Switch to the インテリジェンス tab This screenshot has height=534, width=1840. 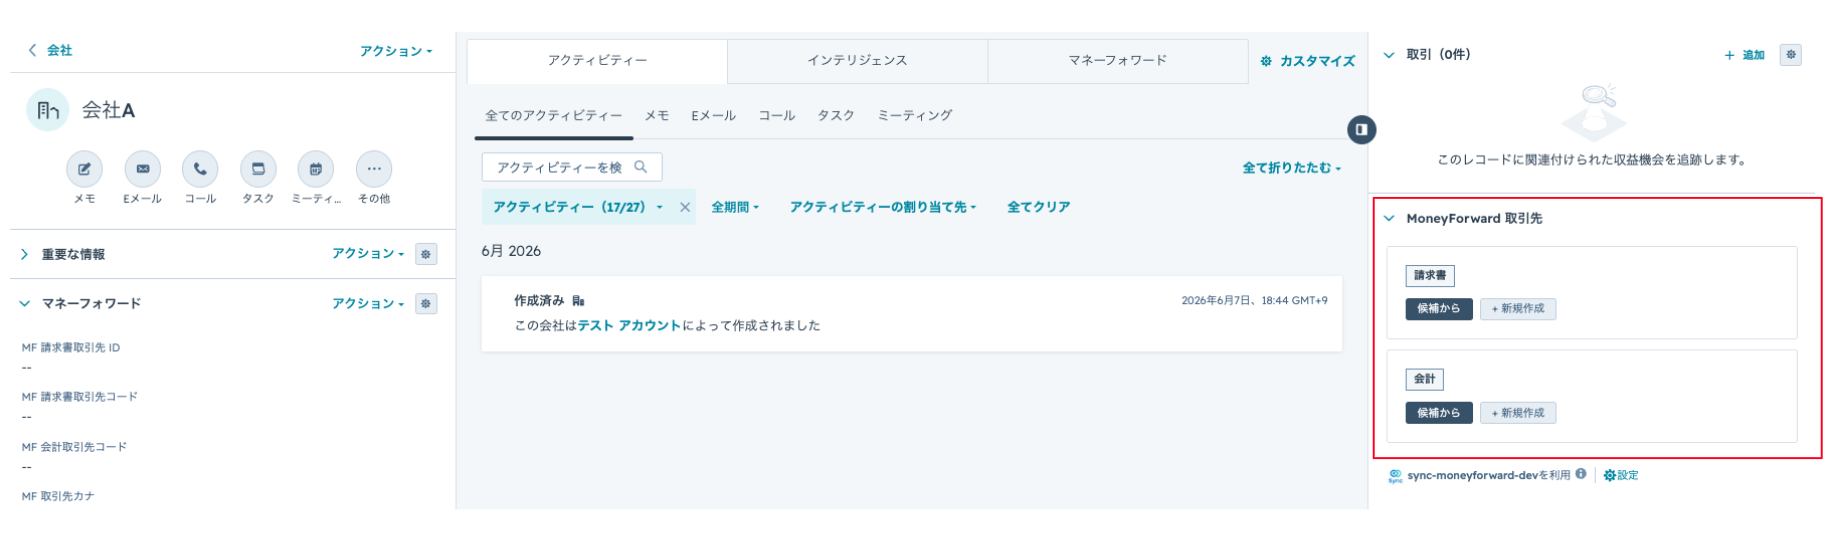tap(857, 61)
